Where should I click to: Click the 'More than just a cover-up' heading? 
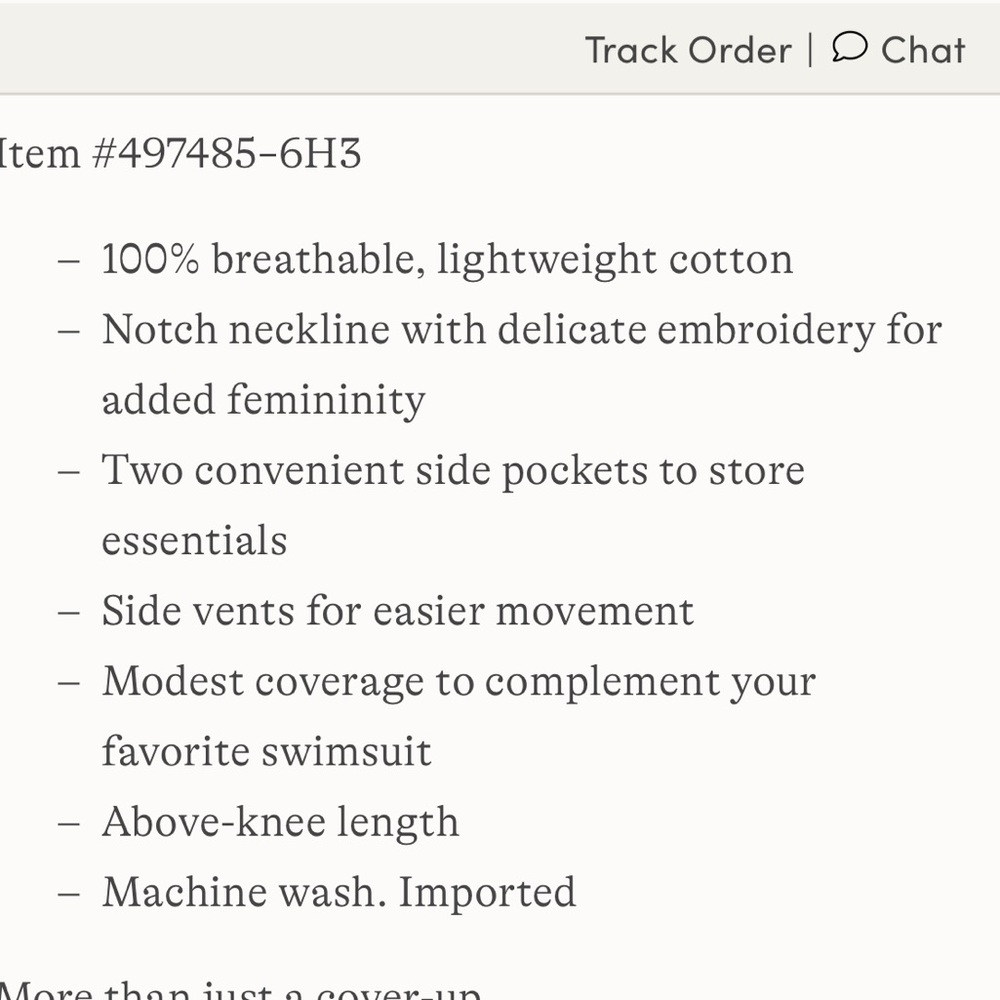pyautogui.click(x=240, y=989)
